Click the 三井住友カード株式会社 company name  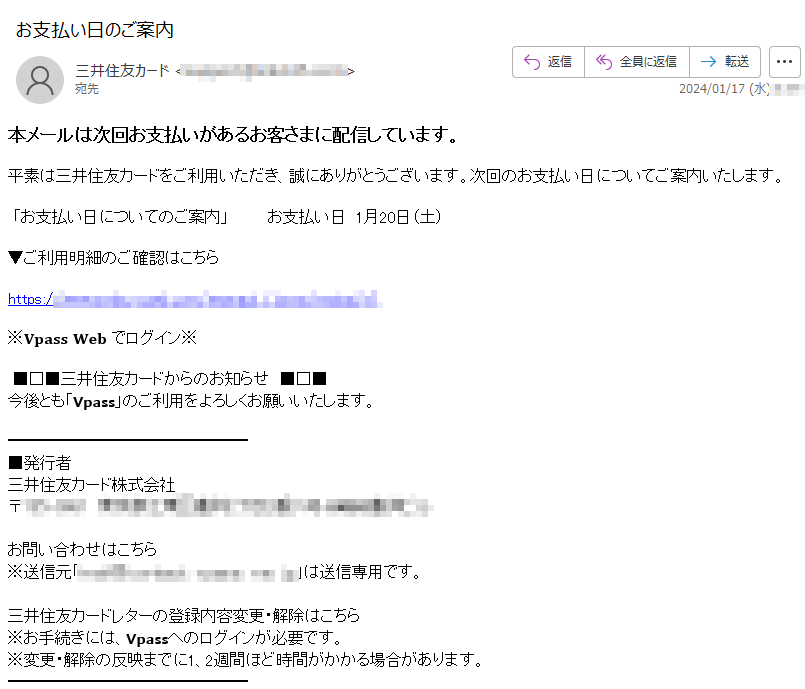(x=91, y=485)
